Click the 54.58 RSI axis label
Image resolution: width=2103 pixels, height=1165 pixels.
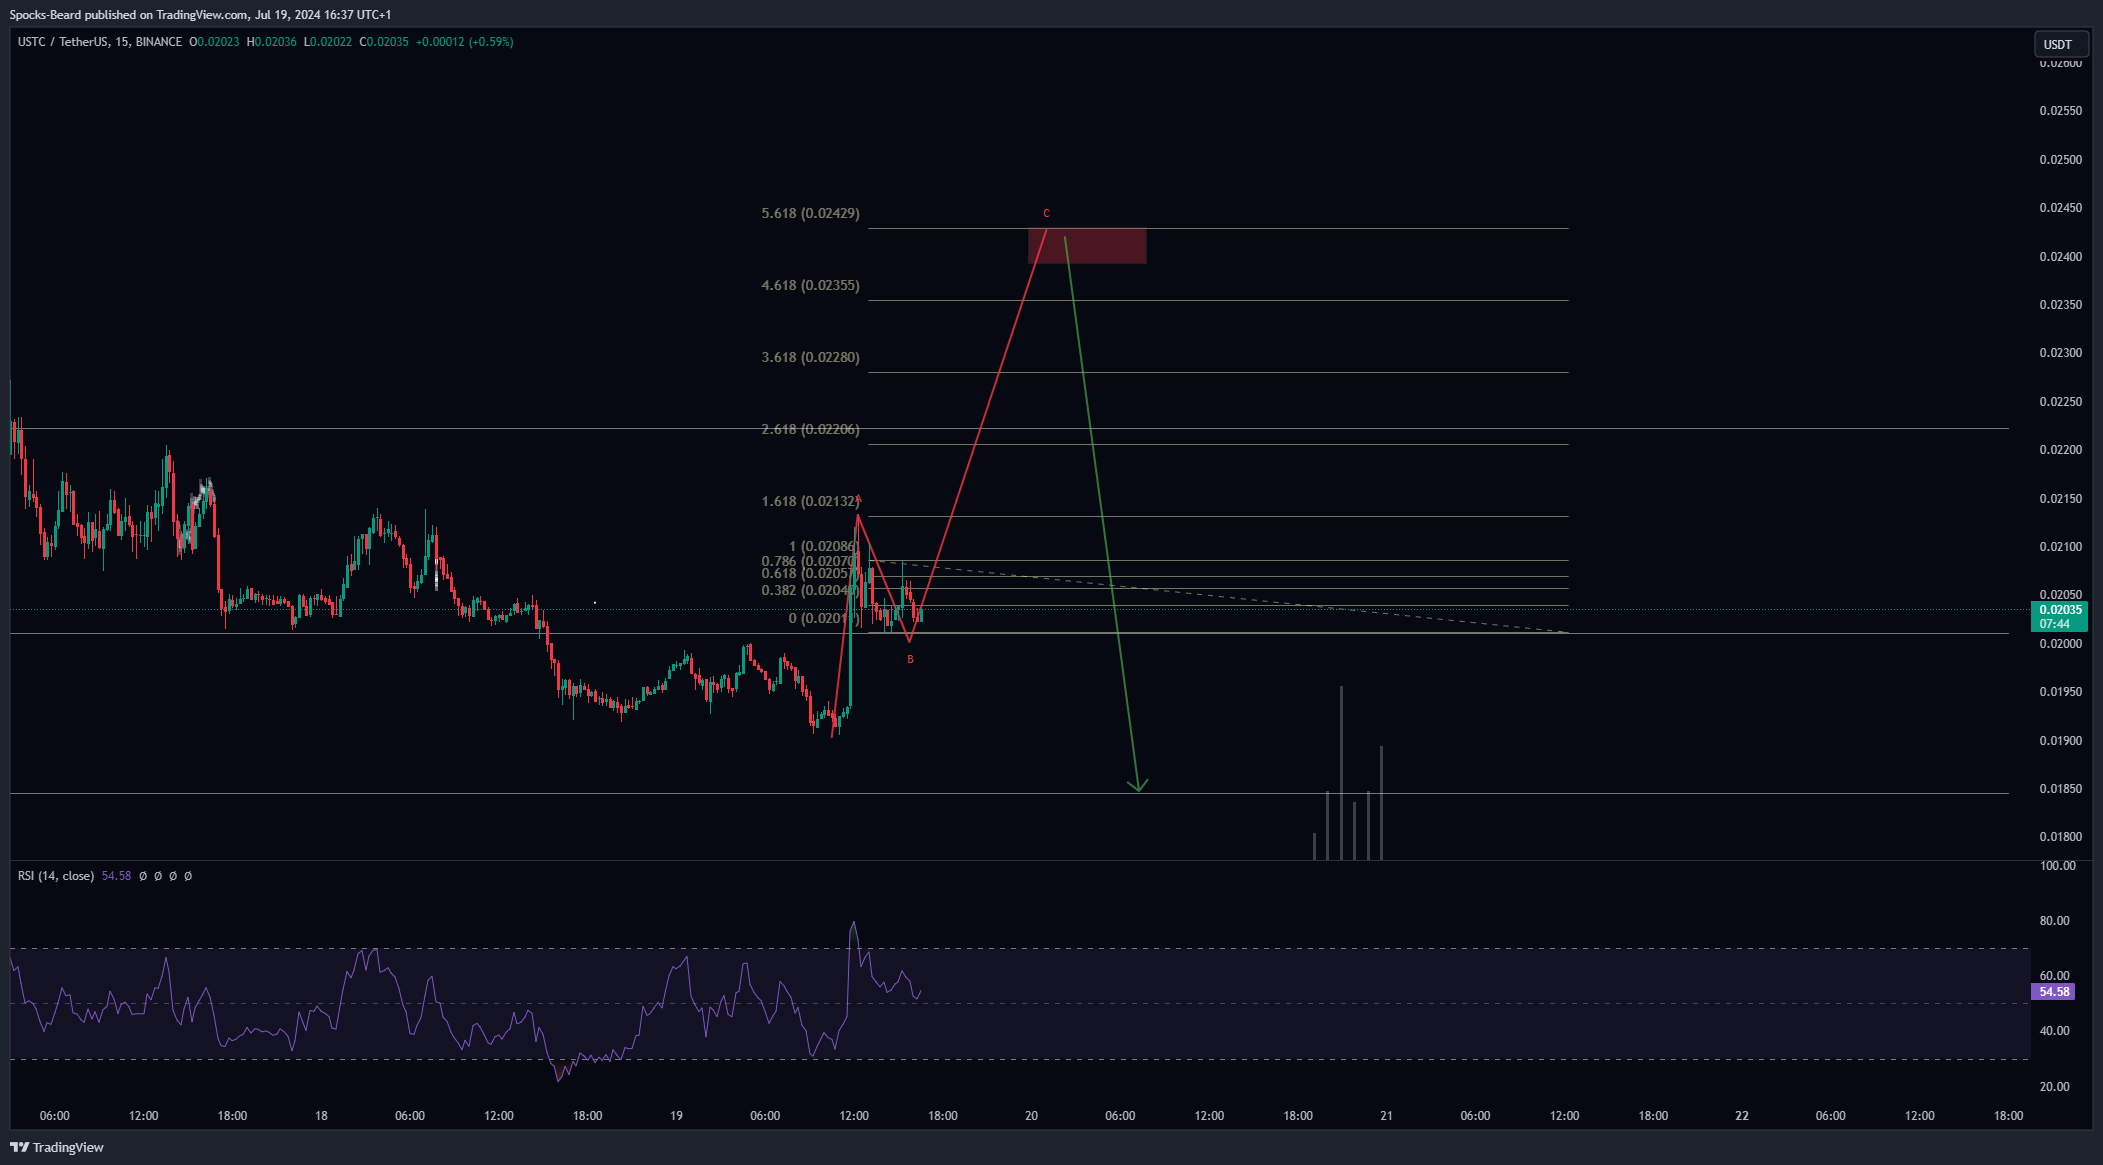tap(2053, 992)
